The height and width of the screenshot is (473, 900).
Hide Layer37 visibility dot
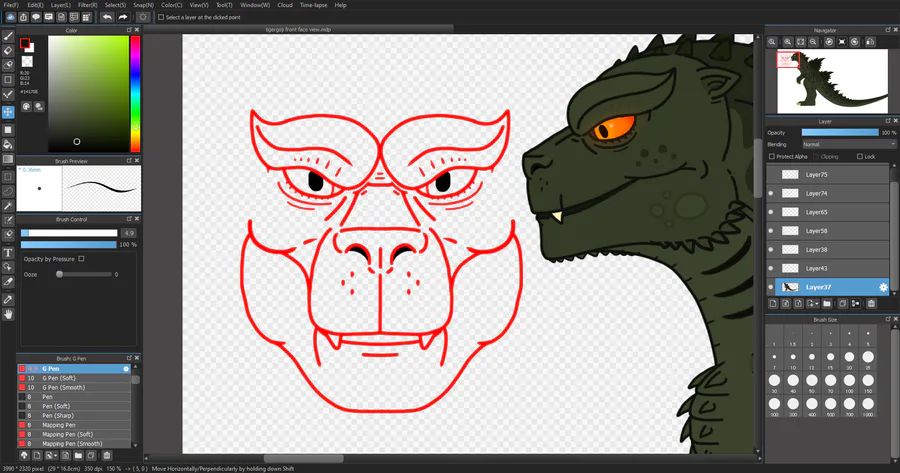coord(771,287)
